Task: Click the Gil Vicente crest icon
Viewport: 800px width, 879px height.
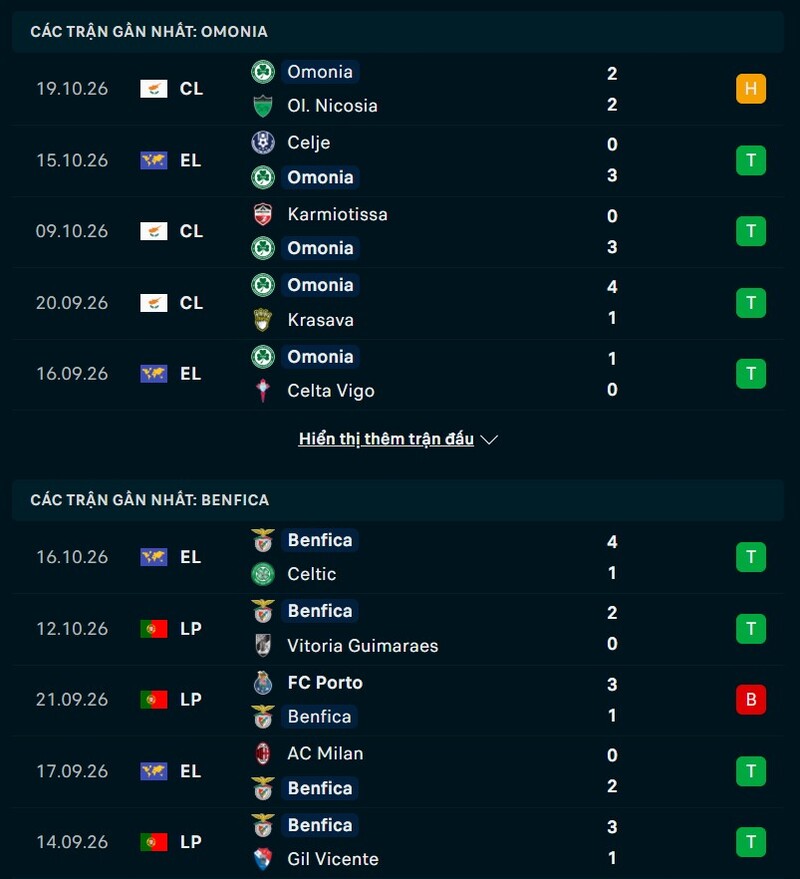Action: [262, 859]
